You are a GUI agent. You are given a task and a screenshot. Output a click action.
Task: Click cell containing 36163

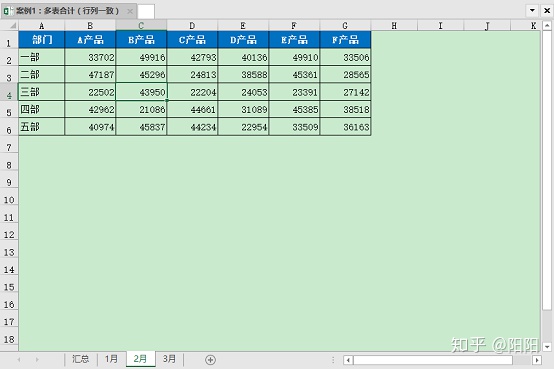(x=345, y=127)
